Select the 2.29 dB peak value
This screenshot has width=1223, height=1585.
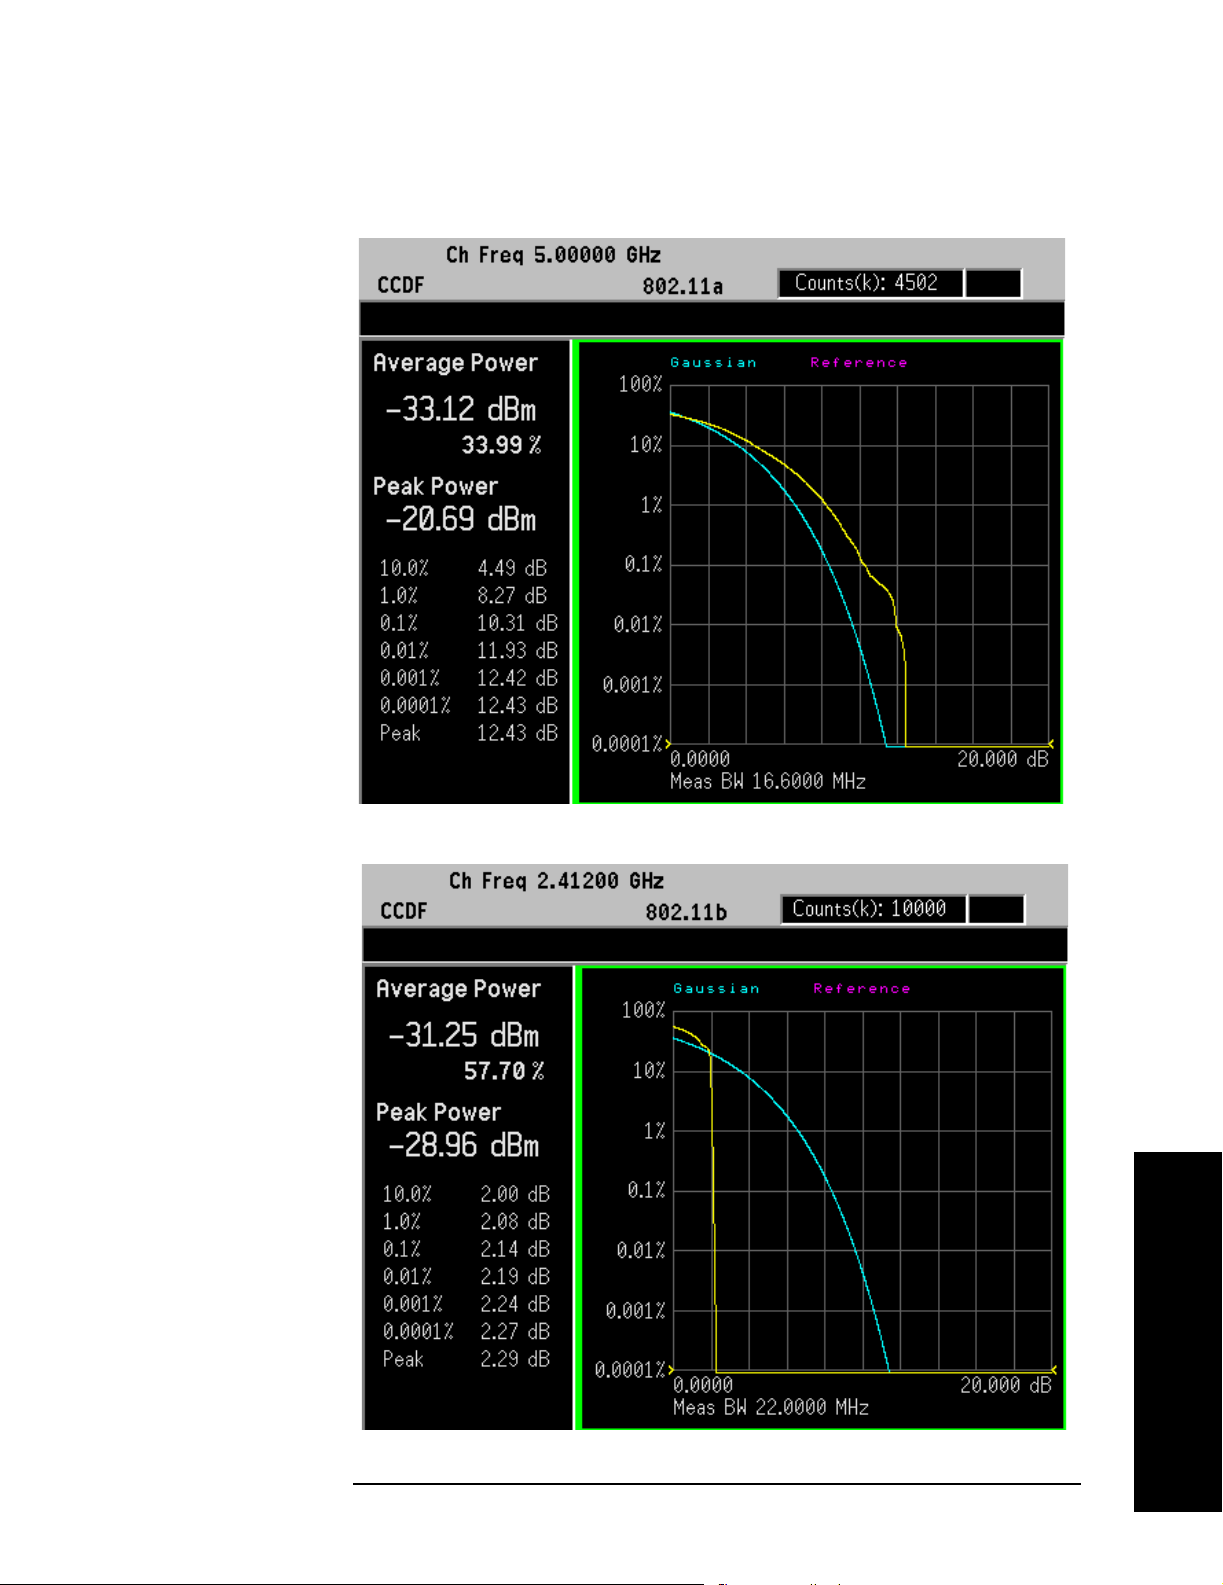(x=515, y=1359)
